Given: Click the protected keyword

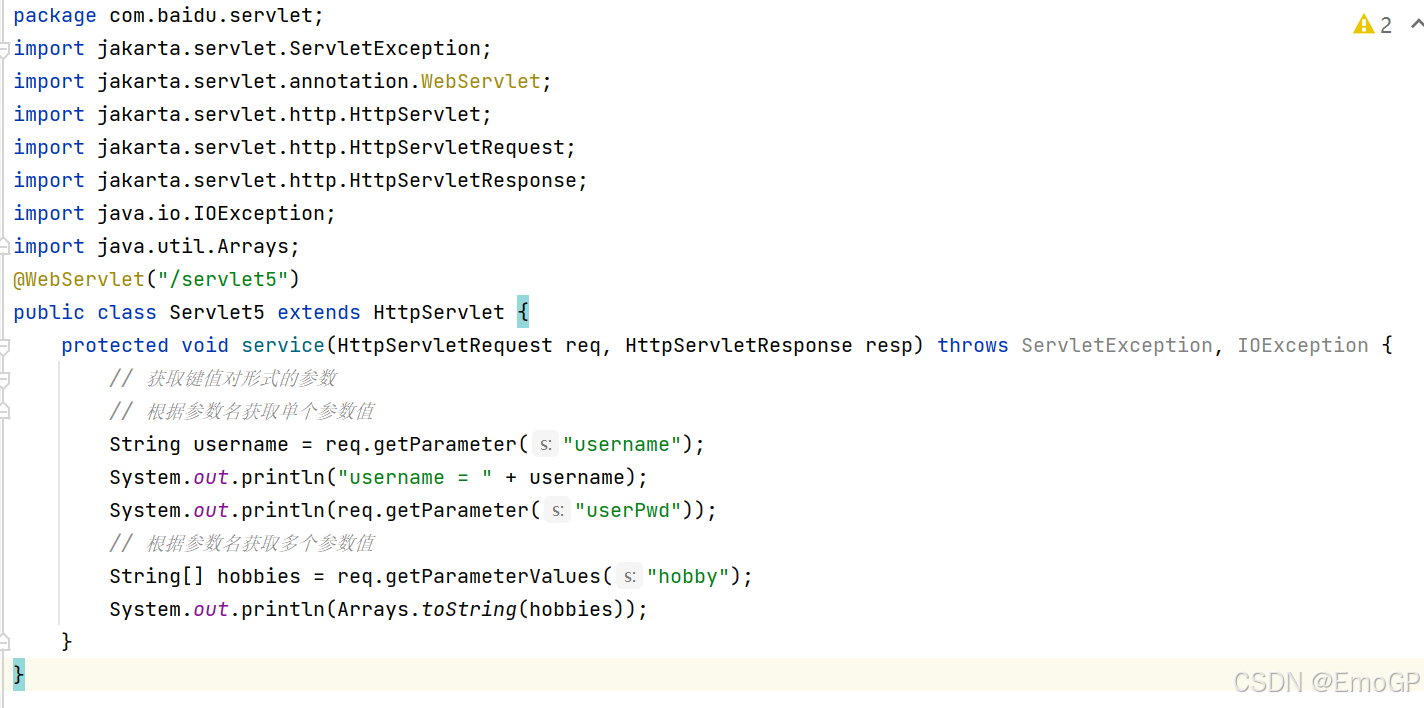Looking at the screenshot, I should coord(115,345).
